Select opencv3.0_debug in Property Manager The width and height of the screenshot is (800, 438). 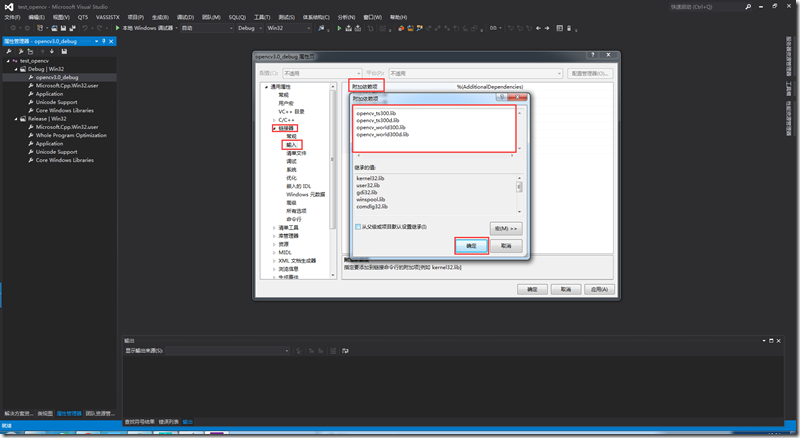(57, 77)
